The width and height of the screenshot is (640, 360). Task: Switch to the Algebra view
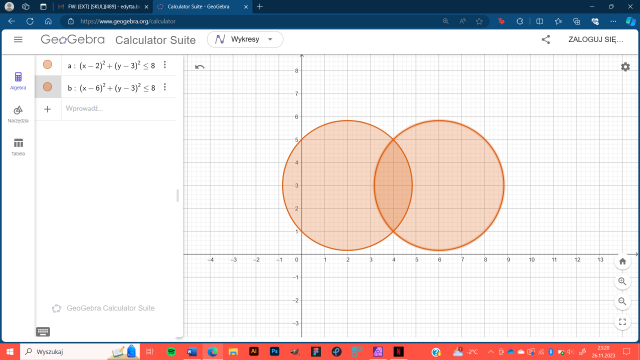point(18,81)
